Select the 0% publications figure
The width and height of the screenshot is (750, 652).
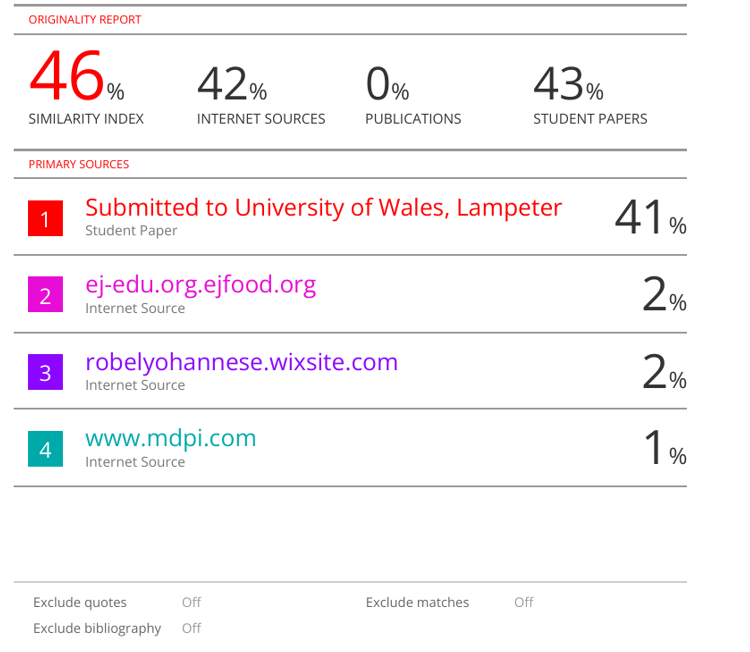(387, 85)
